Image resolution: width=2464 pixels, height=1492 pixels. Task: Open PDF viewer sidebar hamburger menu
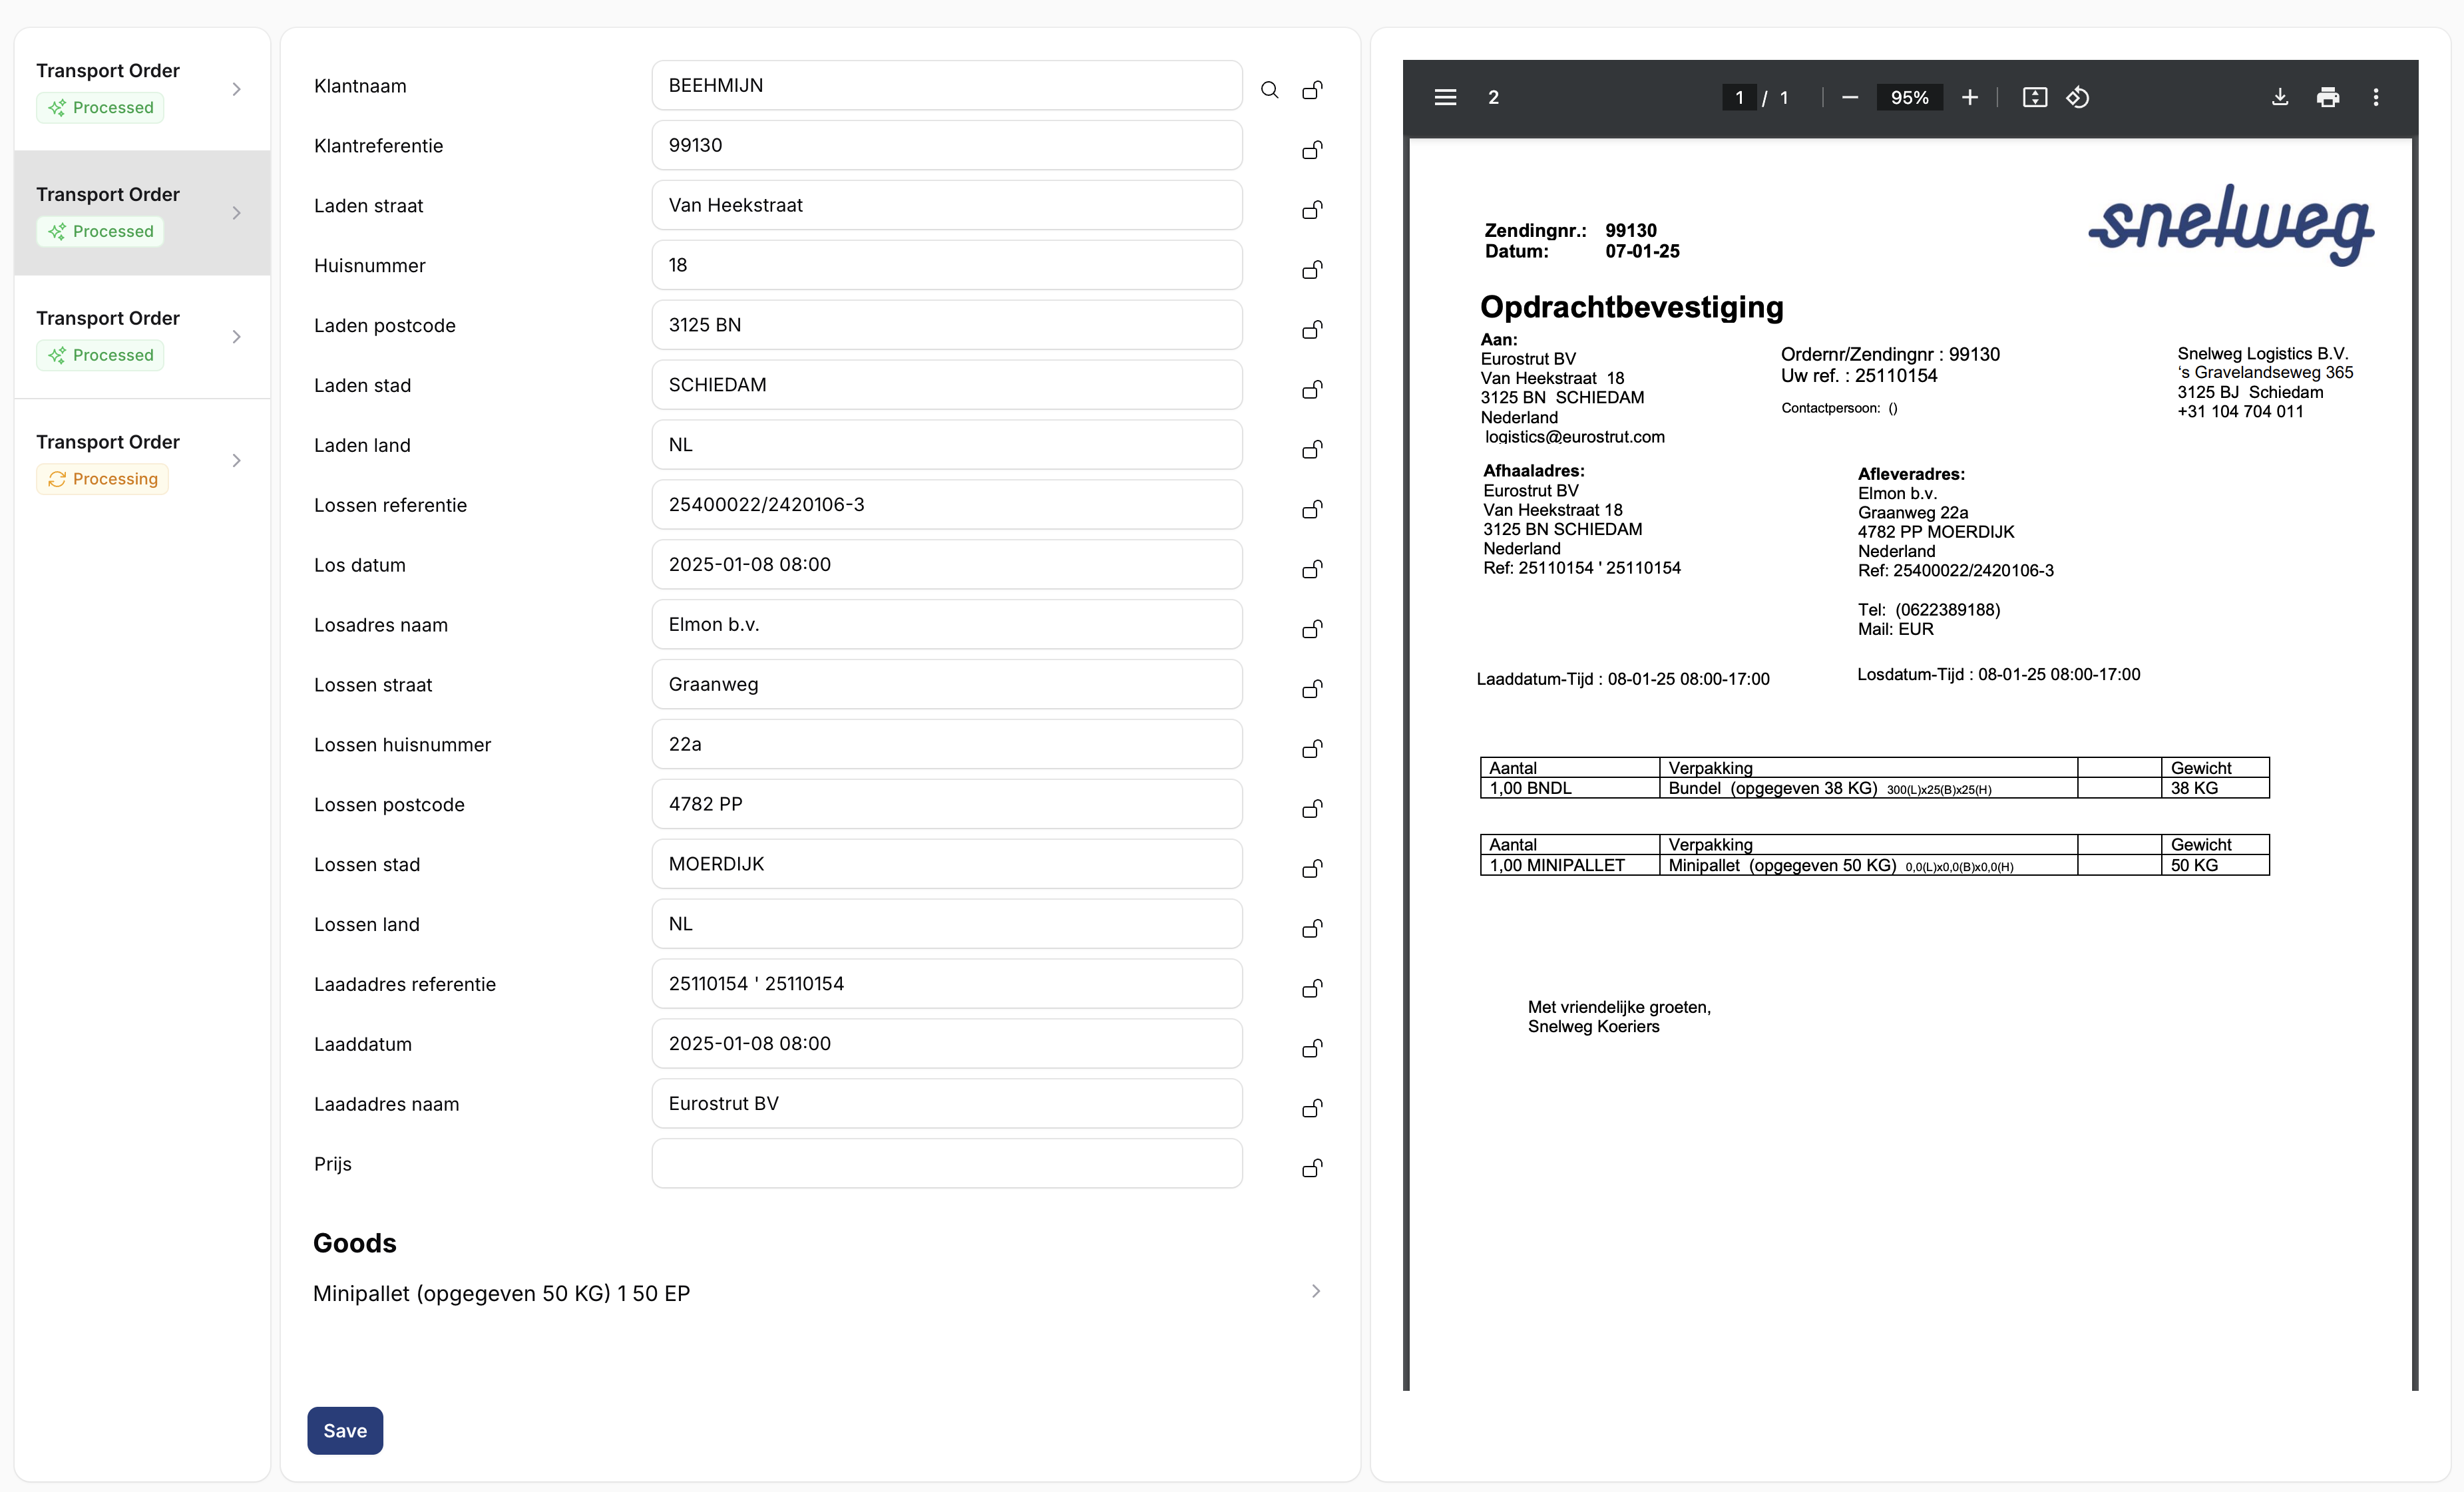click(x=1445, y=97)
